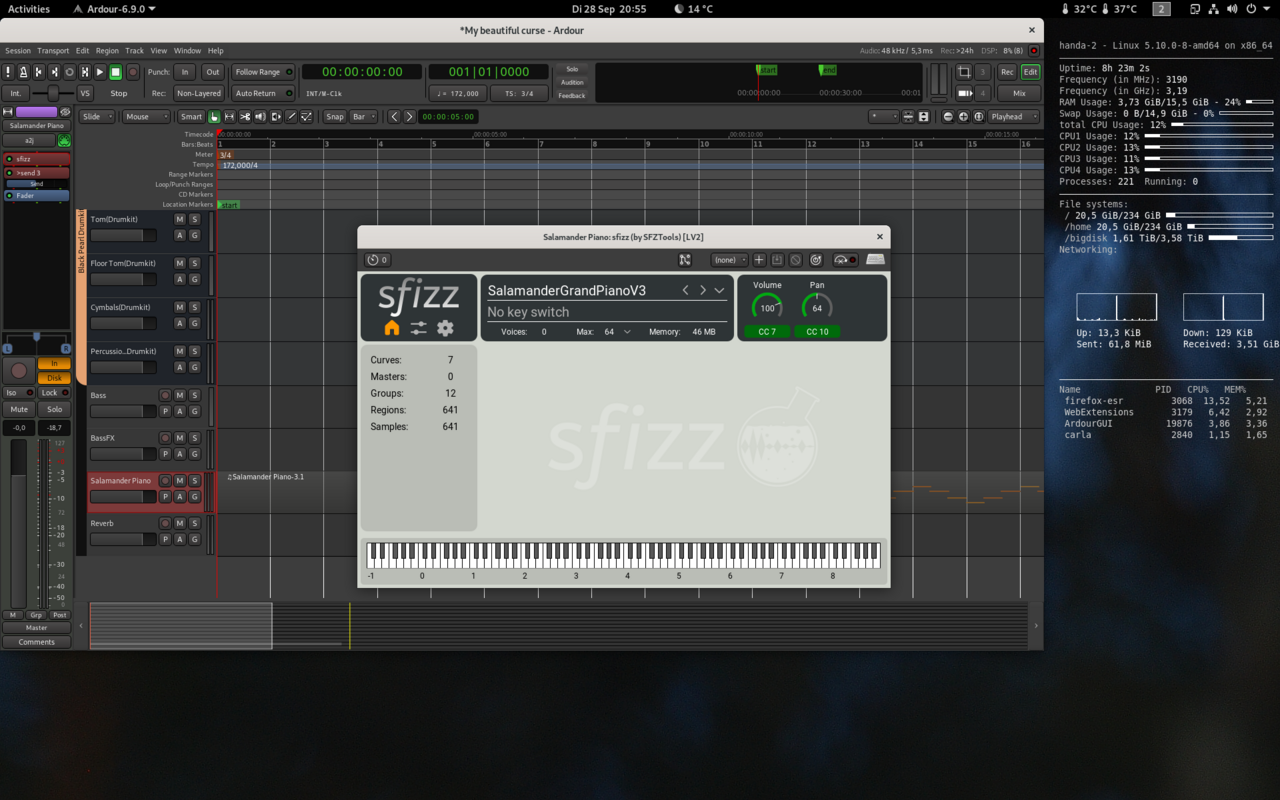Toggle loop playback
The height and width of the screenshot is (800, 1280).
click(70, 72)
